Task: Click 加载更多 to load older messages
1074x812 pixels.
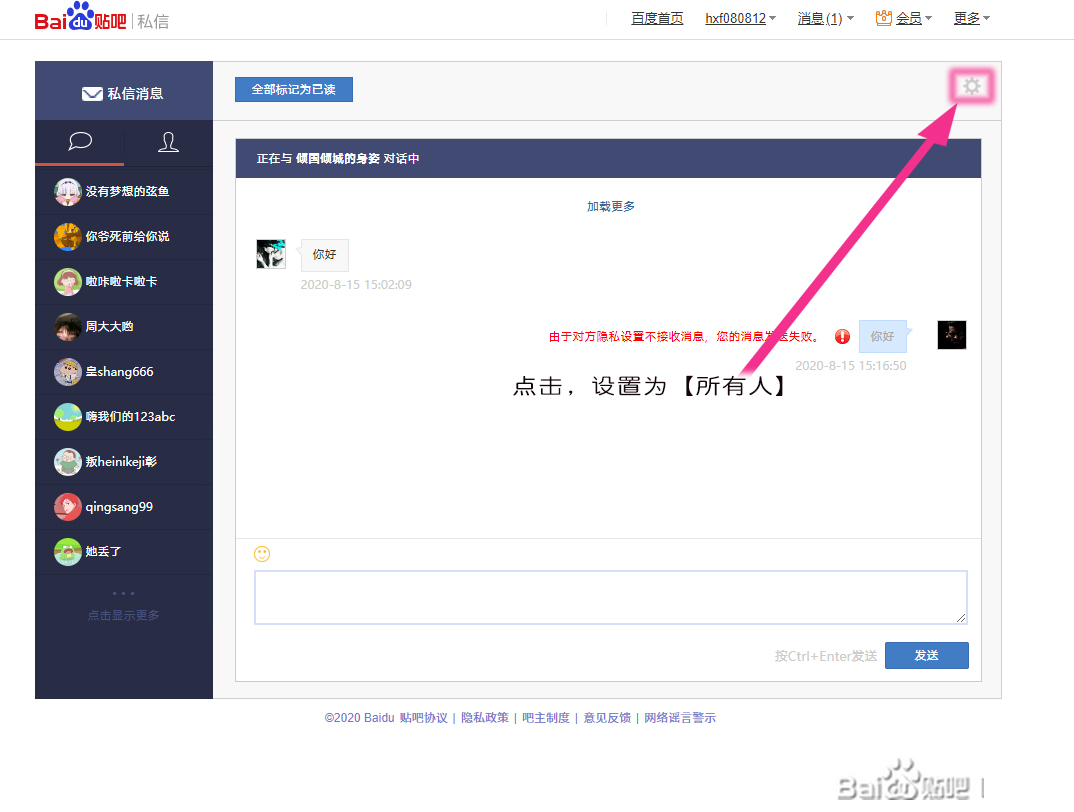Action: click(611, 206)
